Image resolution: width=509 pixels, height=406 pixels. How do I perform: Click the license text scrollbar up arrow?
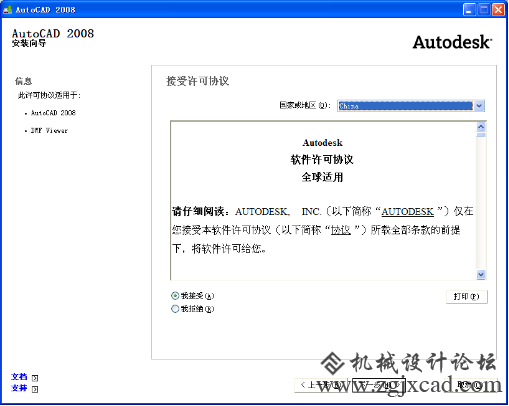[x=481, y=127]
